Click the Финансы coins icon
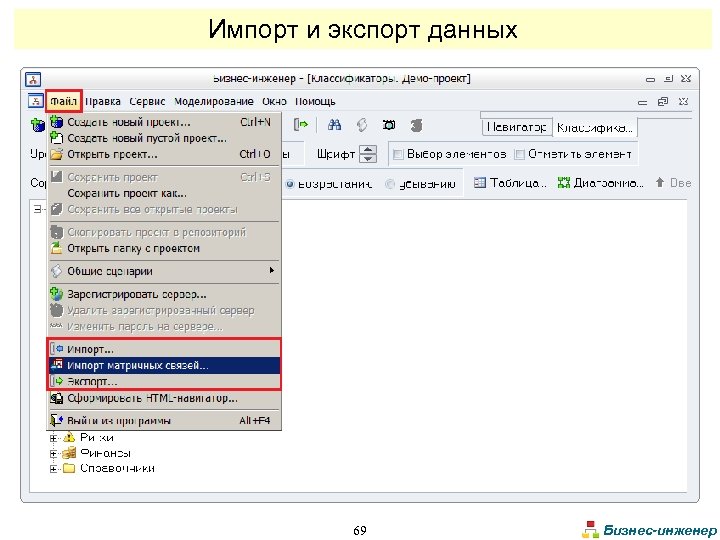Image resolution: width=720 pixels, height=540 pixels. pyautogui.click(x=69, y=453)
